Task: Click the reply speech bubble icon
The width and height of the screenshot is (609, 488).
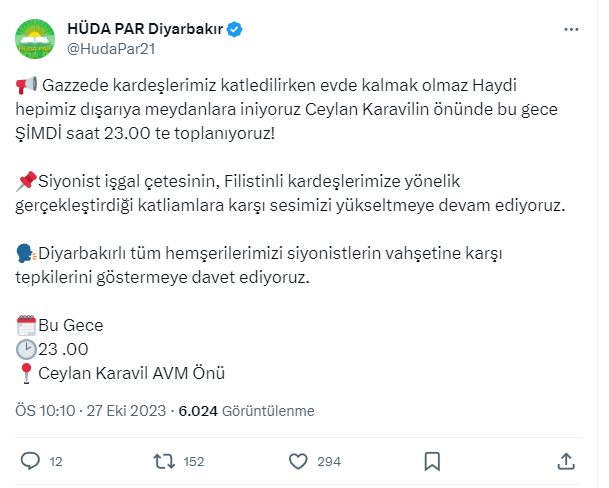Action: [x=30, y=461]
